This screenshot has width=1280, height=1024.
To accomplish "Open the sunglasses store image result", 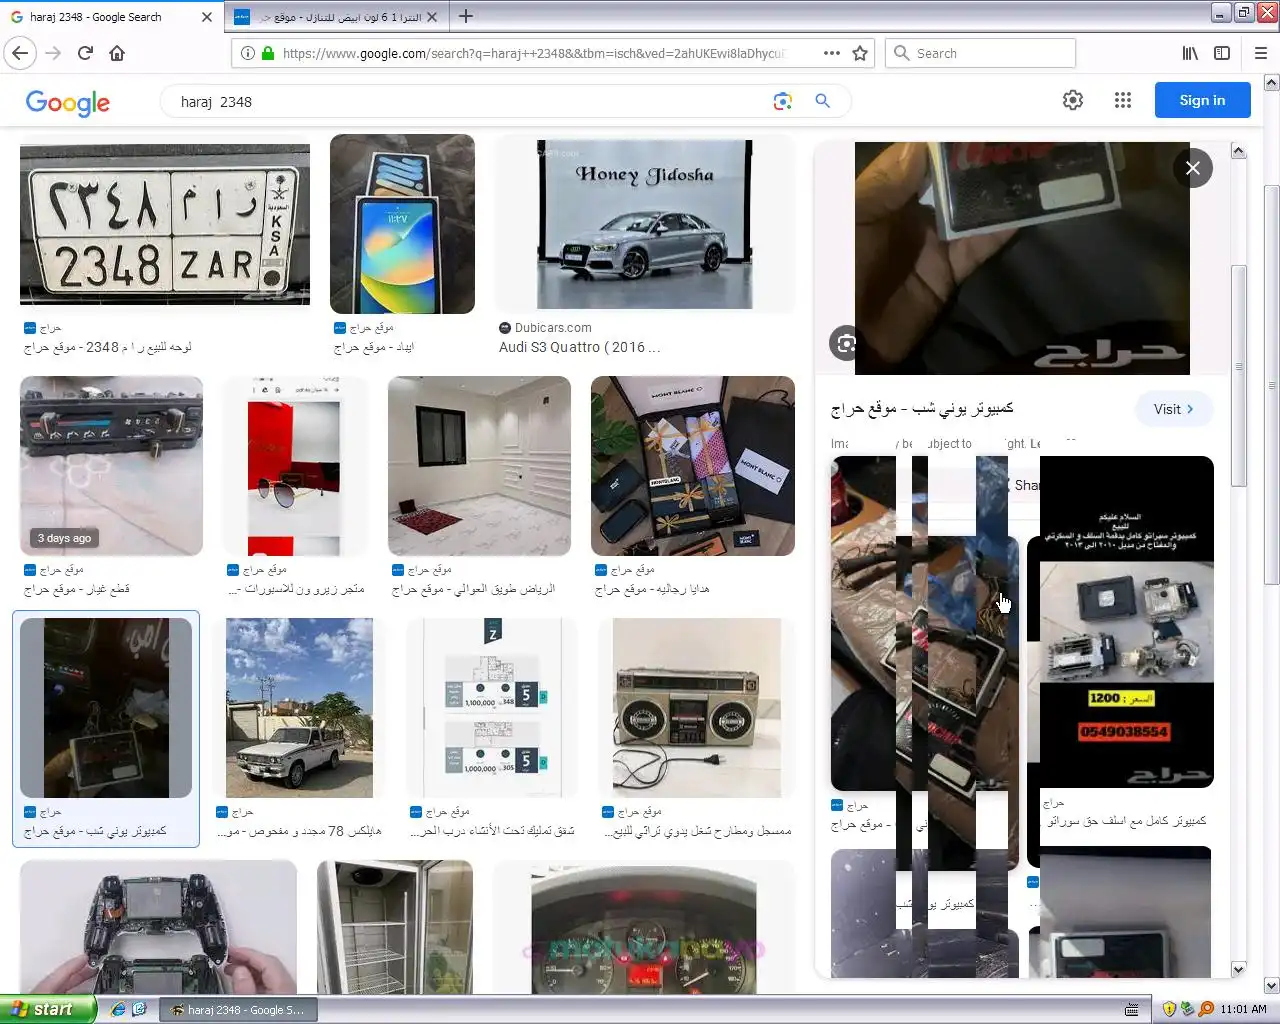I will point(294,466).
